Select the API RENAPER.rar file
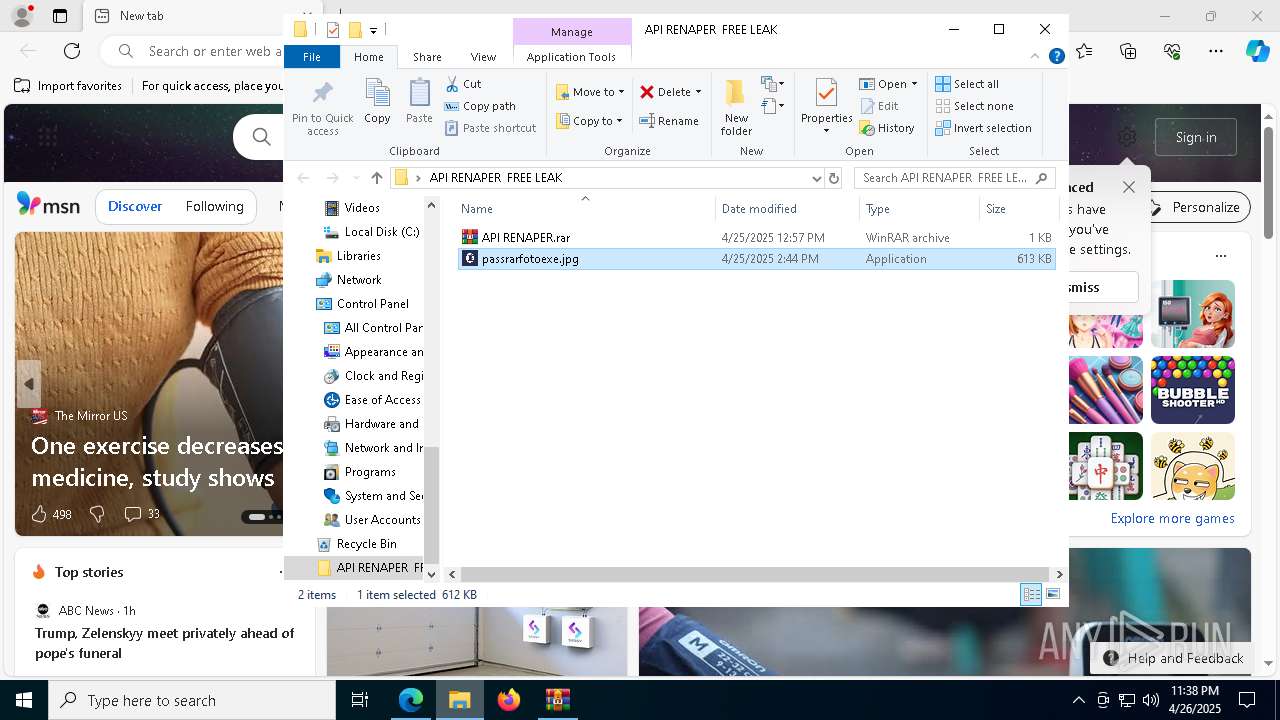Image resolution: width=1280 pixels, height=720 pixels. (757, 238)
